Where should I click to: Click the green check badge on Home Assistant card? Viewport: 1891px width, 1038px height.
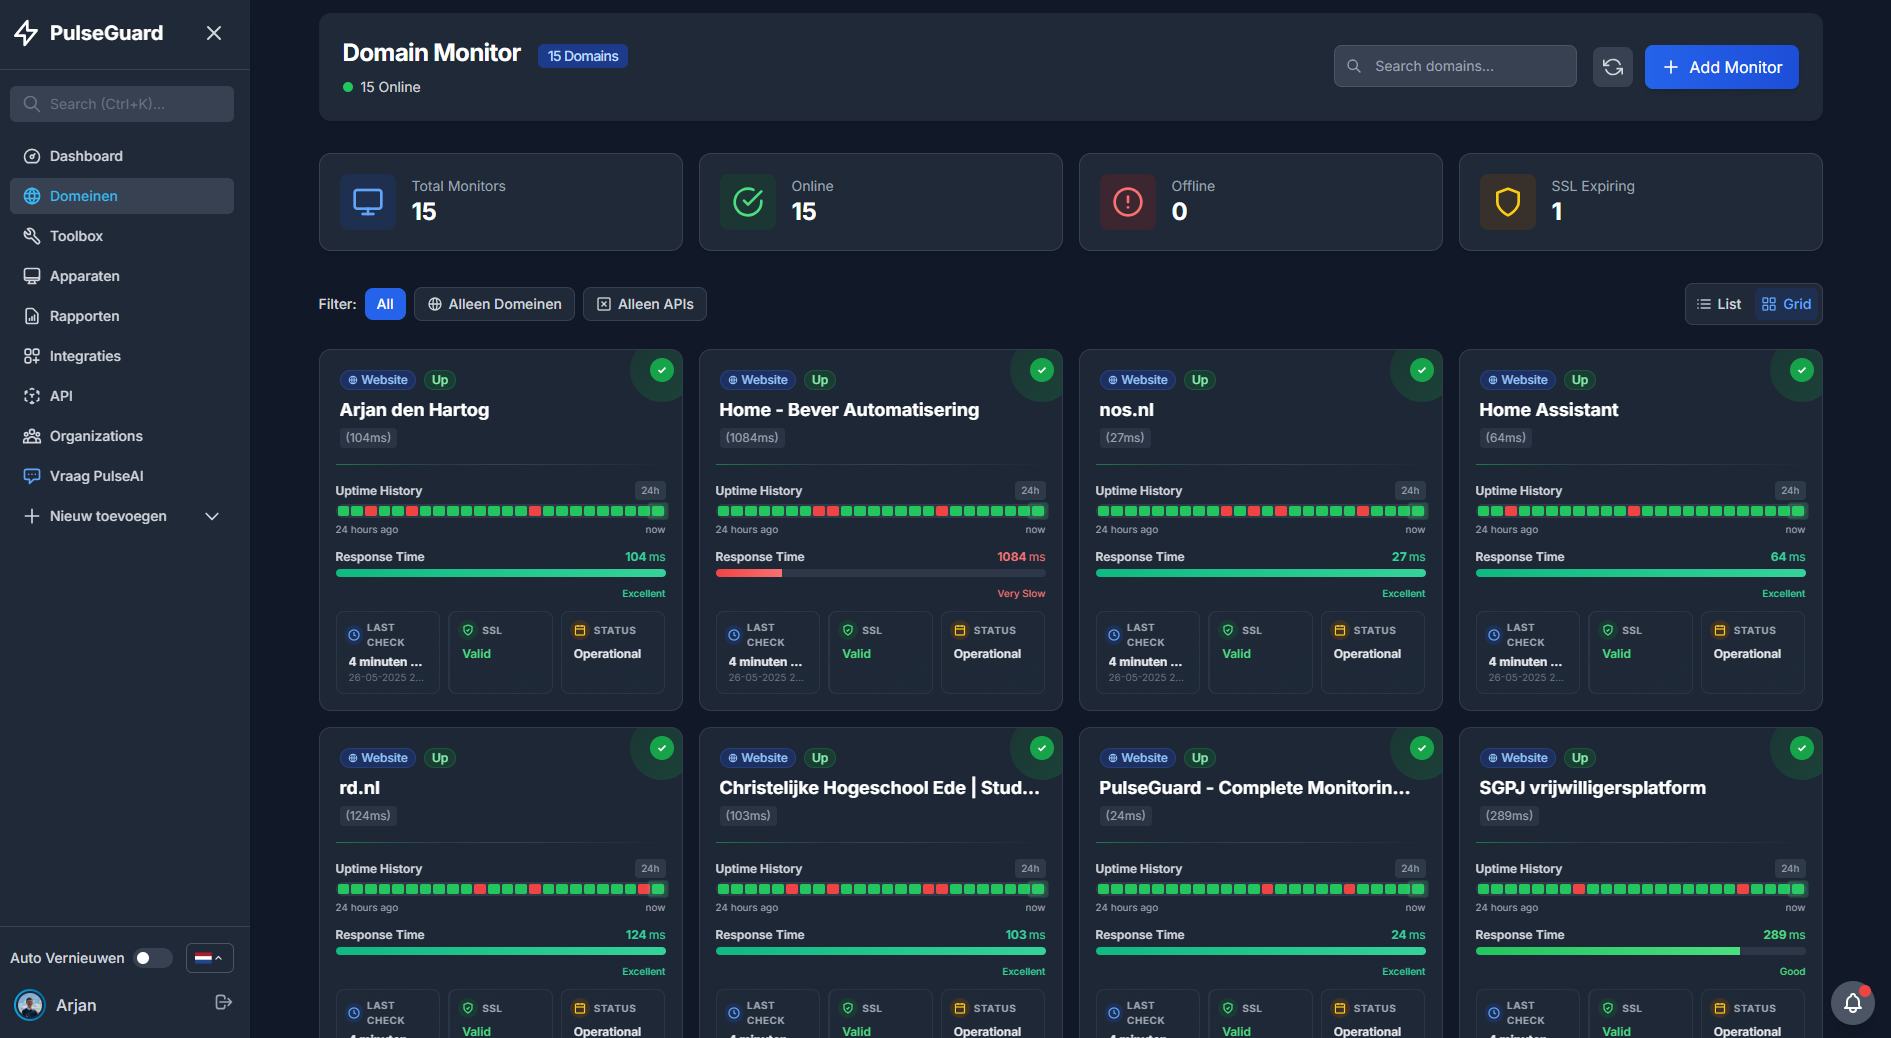point(1802,370)
